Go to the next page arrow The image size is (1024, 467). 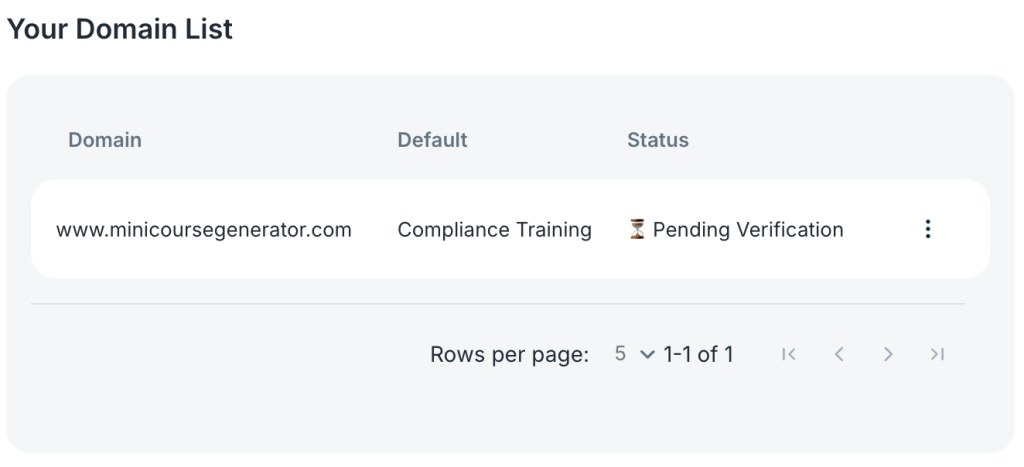(x=888, y=354)
